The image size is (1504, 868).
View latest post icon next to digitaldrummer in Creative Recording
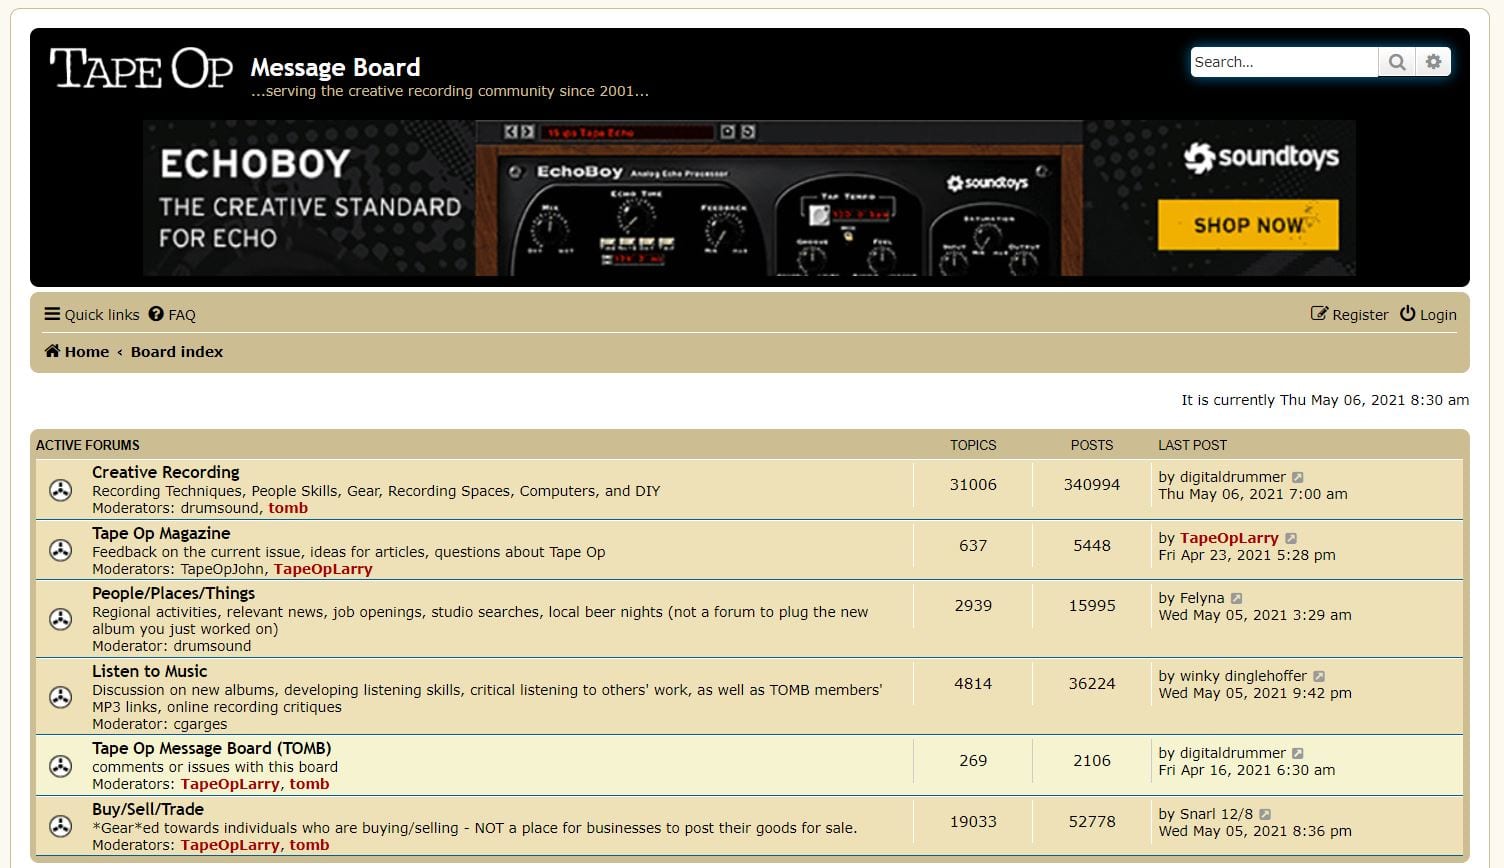(x=1298, y=478)
